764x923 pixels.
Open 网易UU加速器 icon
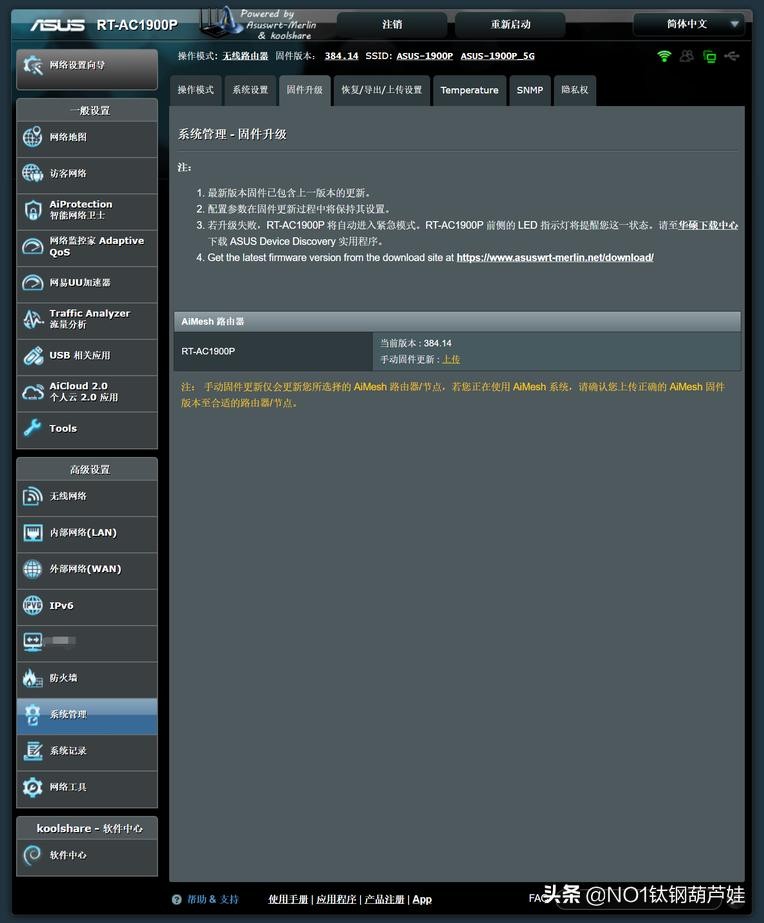pos(32,283)
